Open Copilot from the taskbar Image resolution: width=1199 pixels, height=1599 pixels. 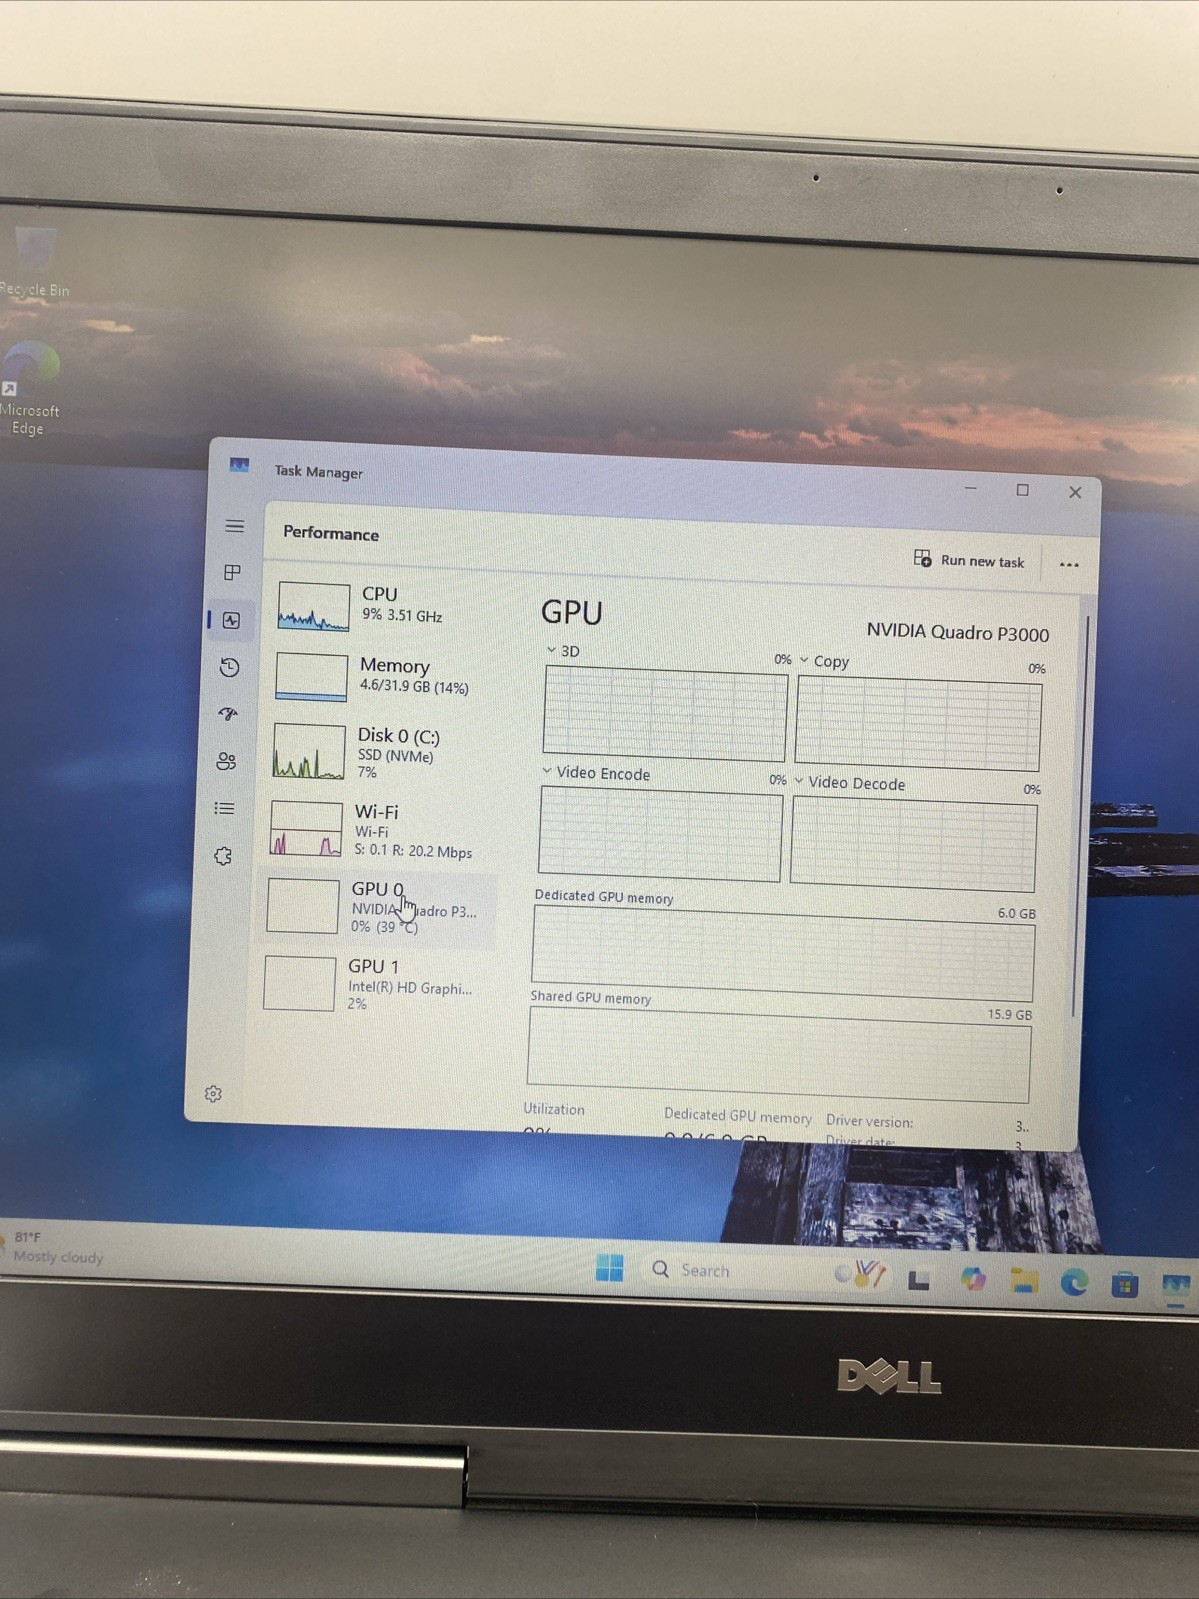(x=972, y=1279)
